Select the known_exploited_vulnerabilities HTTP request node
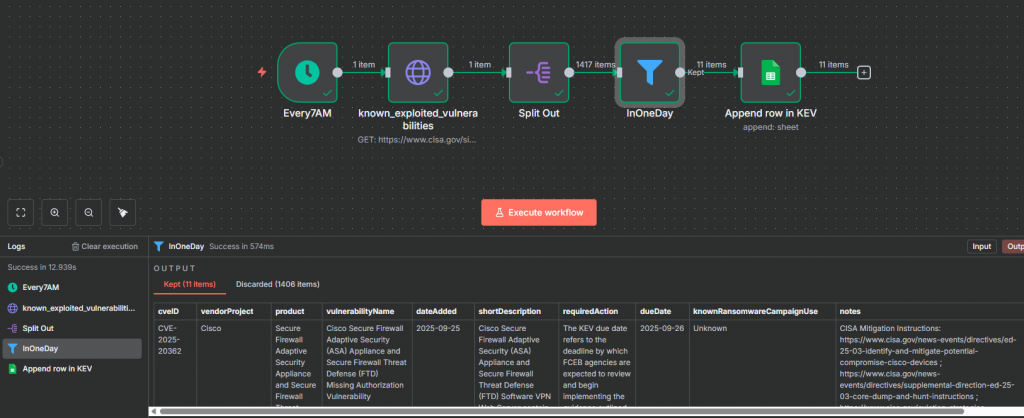 pos(418,72)
